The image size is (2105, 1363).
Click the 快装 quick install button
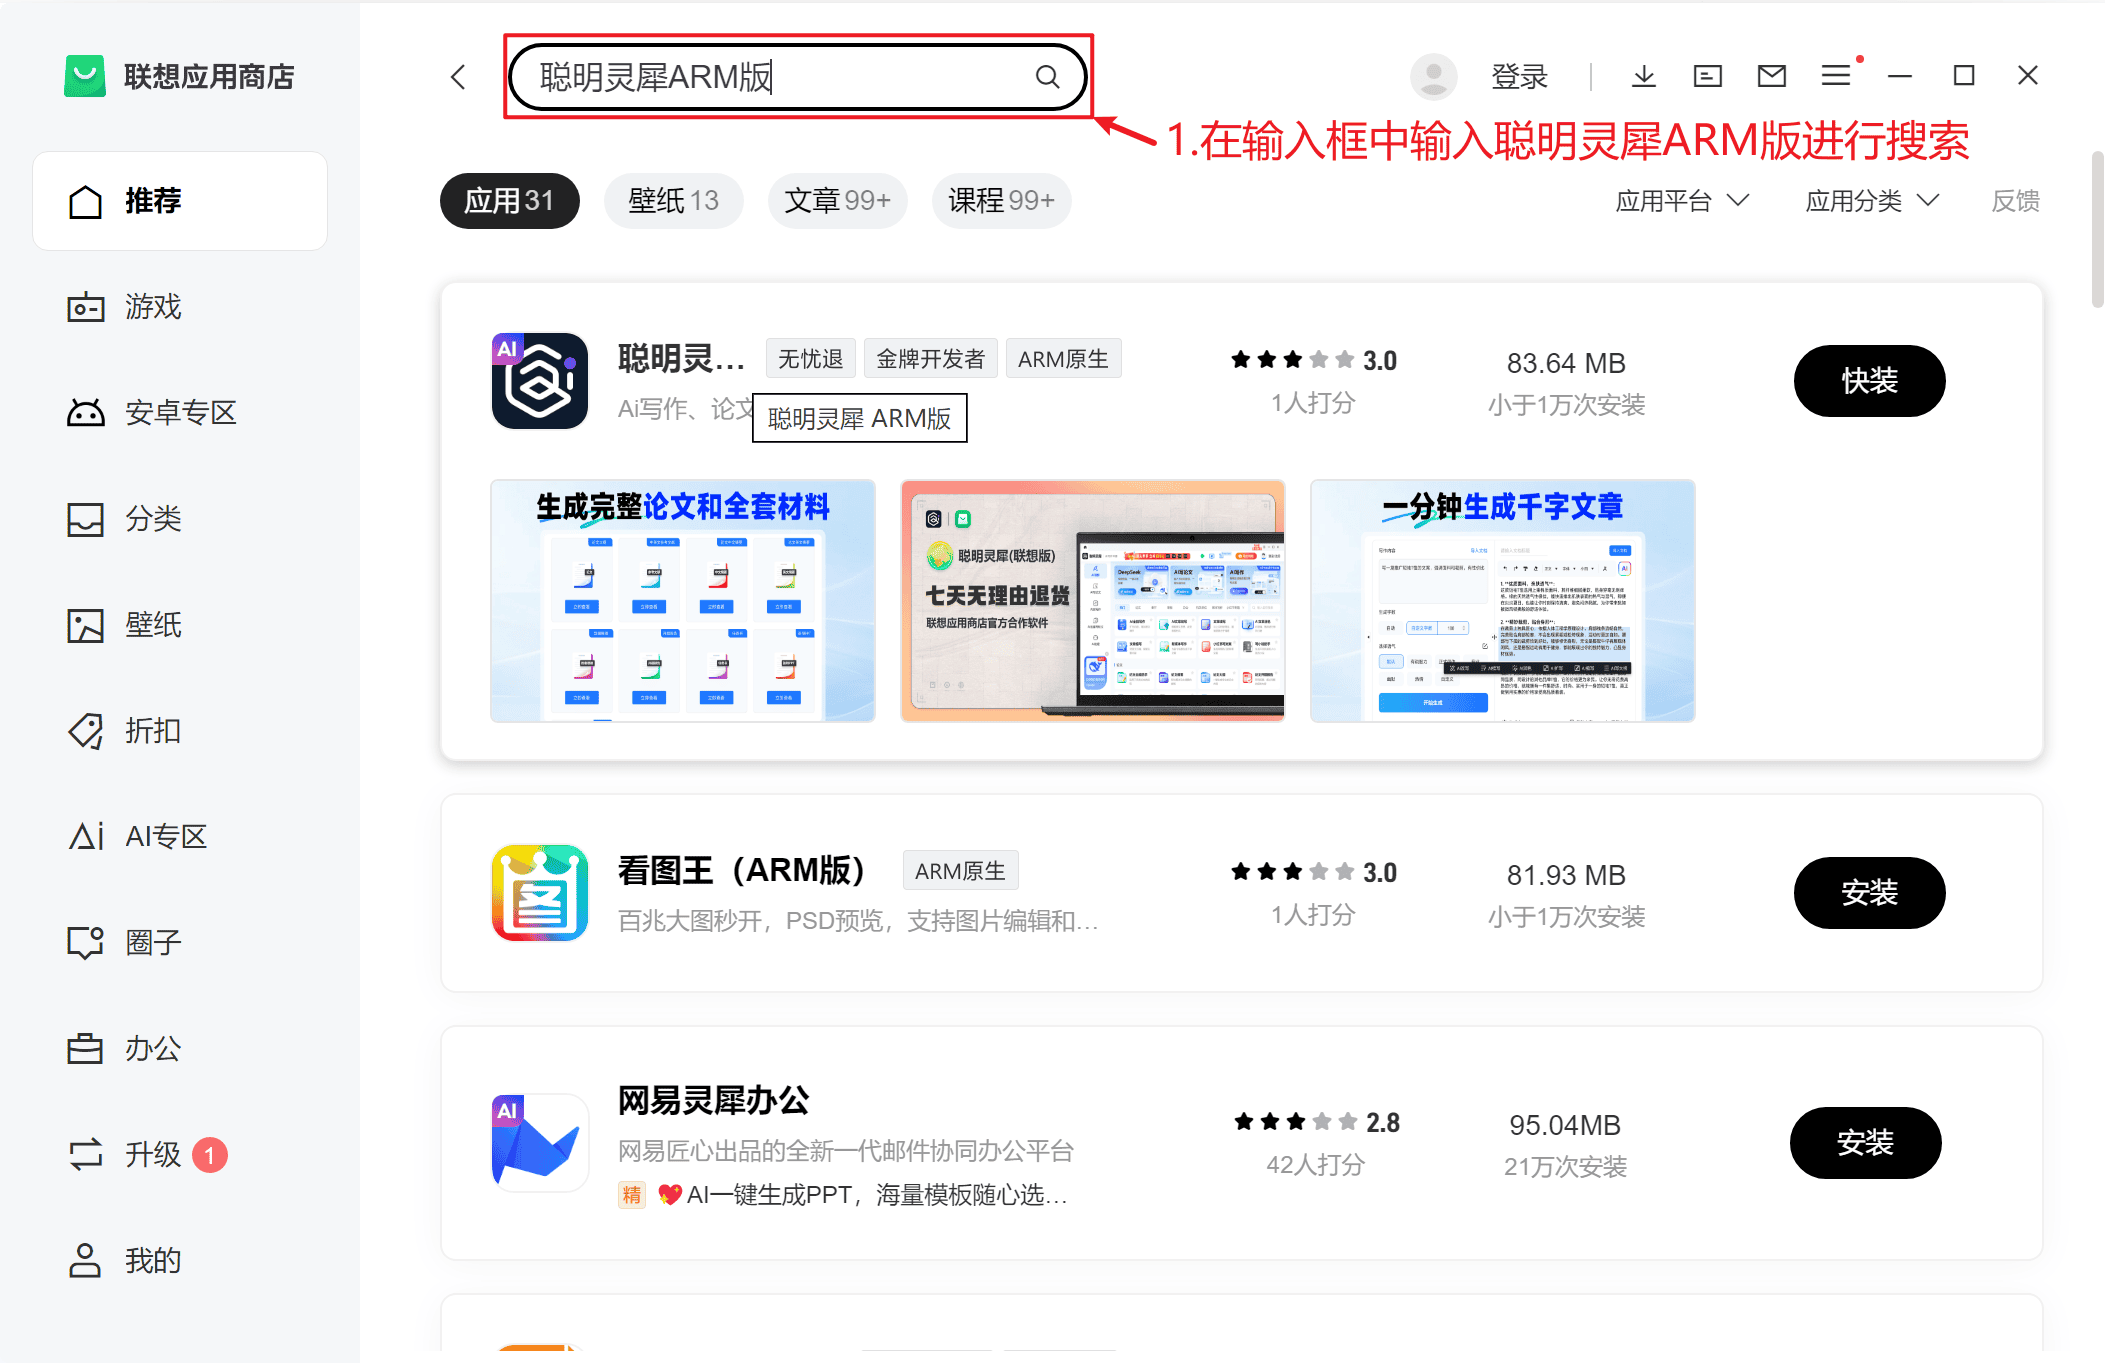click(1870, 381)
